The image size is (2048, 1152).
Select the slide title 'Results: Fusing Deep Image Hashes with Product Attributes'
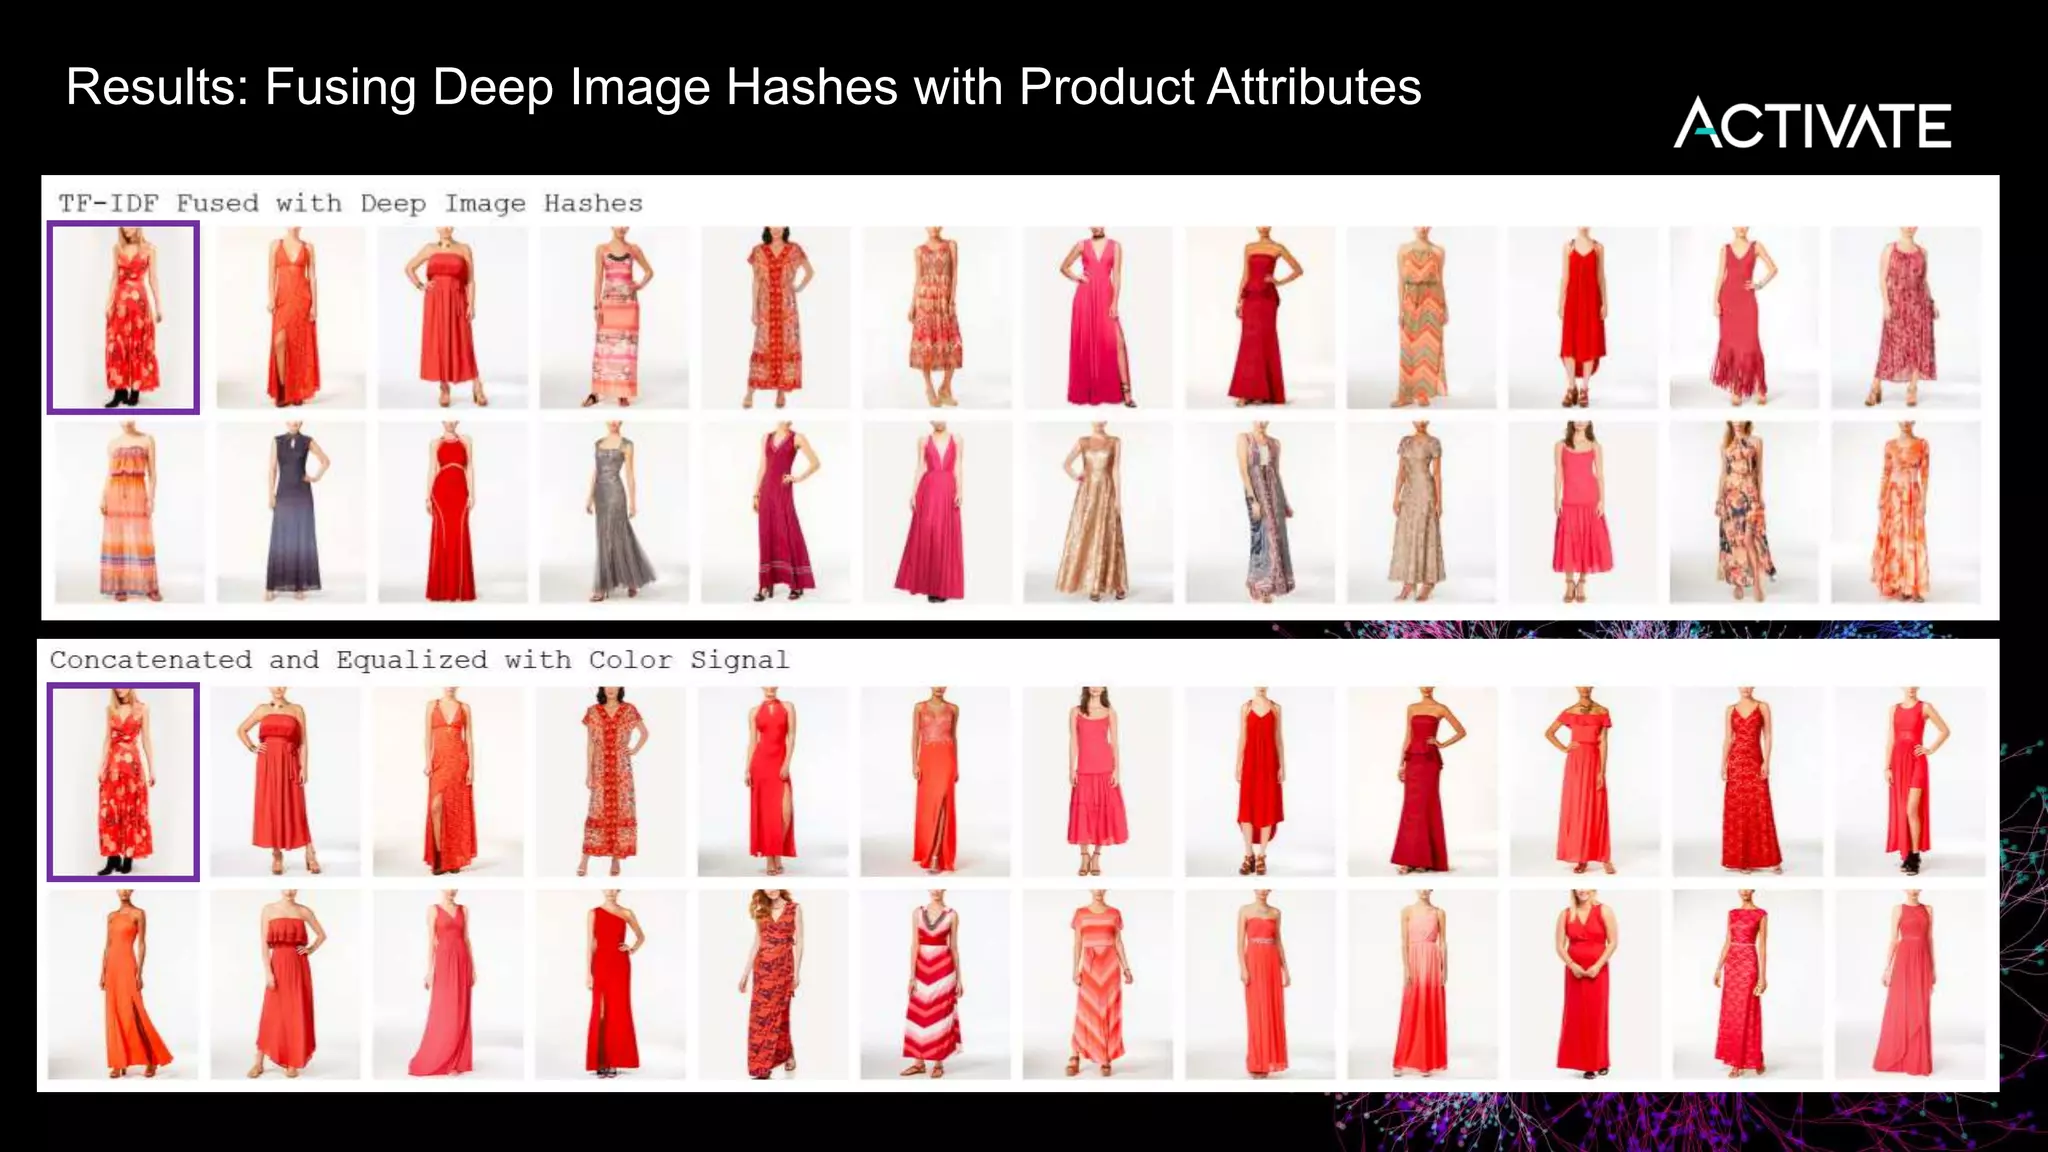[743, 87]
